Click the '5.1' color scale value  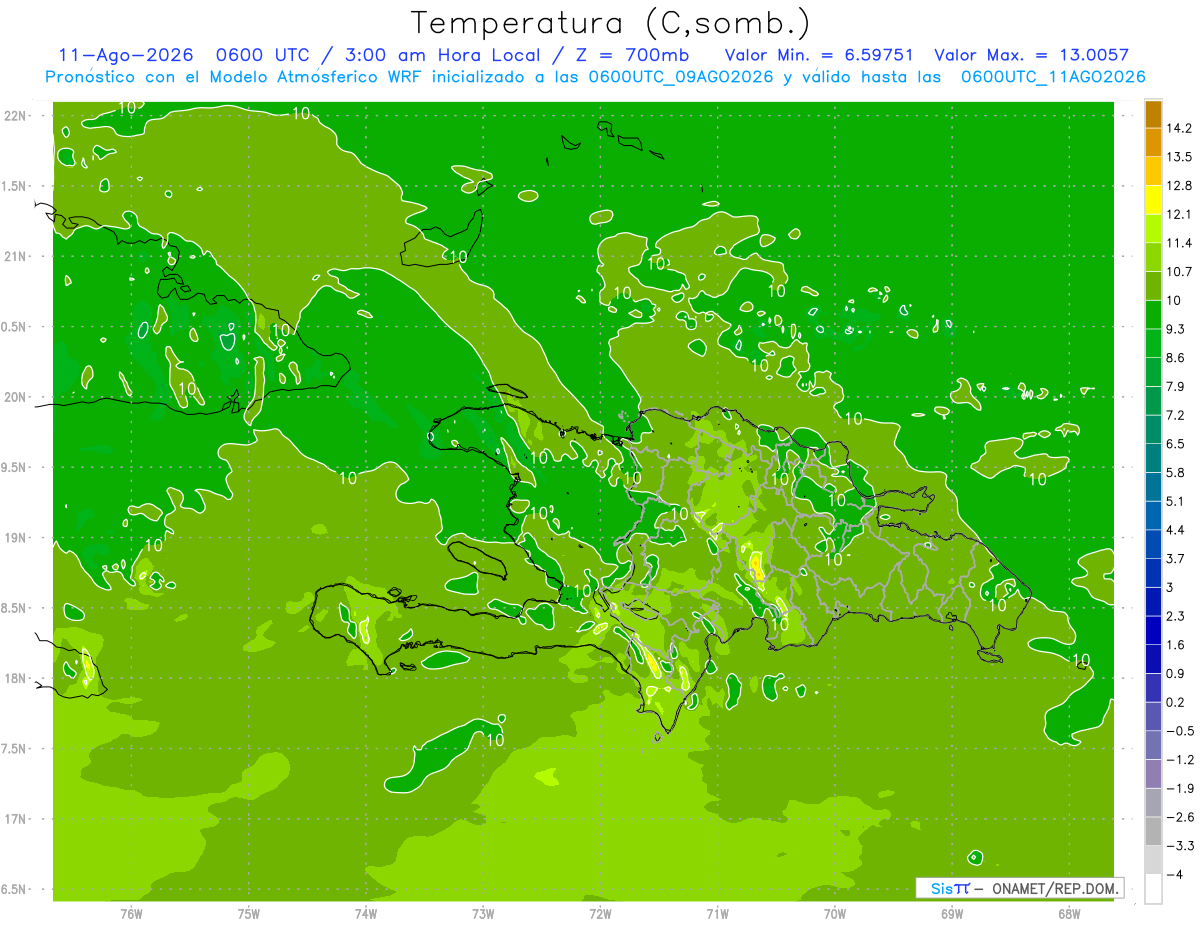click(x=1176, y=501)
